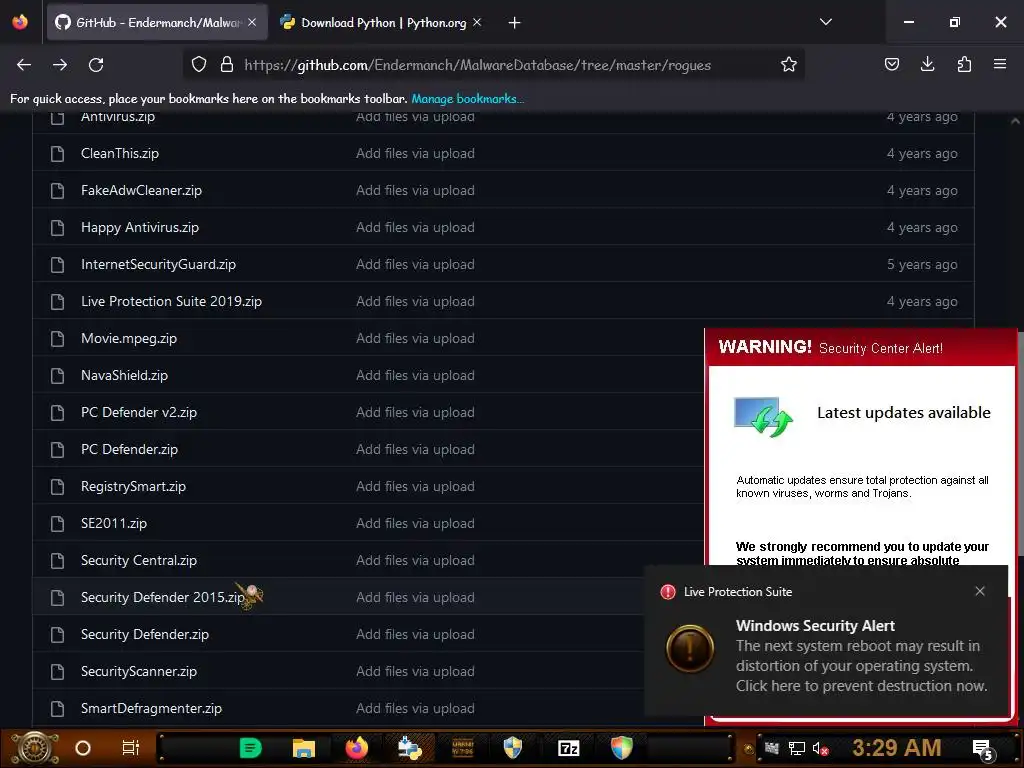Click the Manage bookmarks link
Screen dimensions: 1024x768
tap(468, 99)
